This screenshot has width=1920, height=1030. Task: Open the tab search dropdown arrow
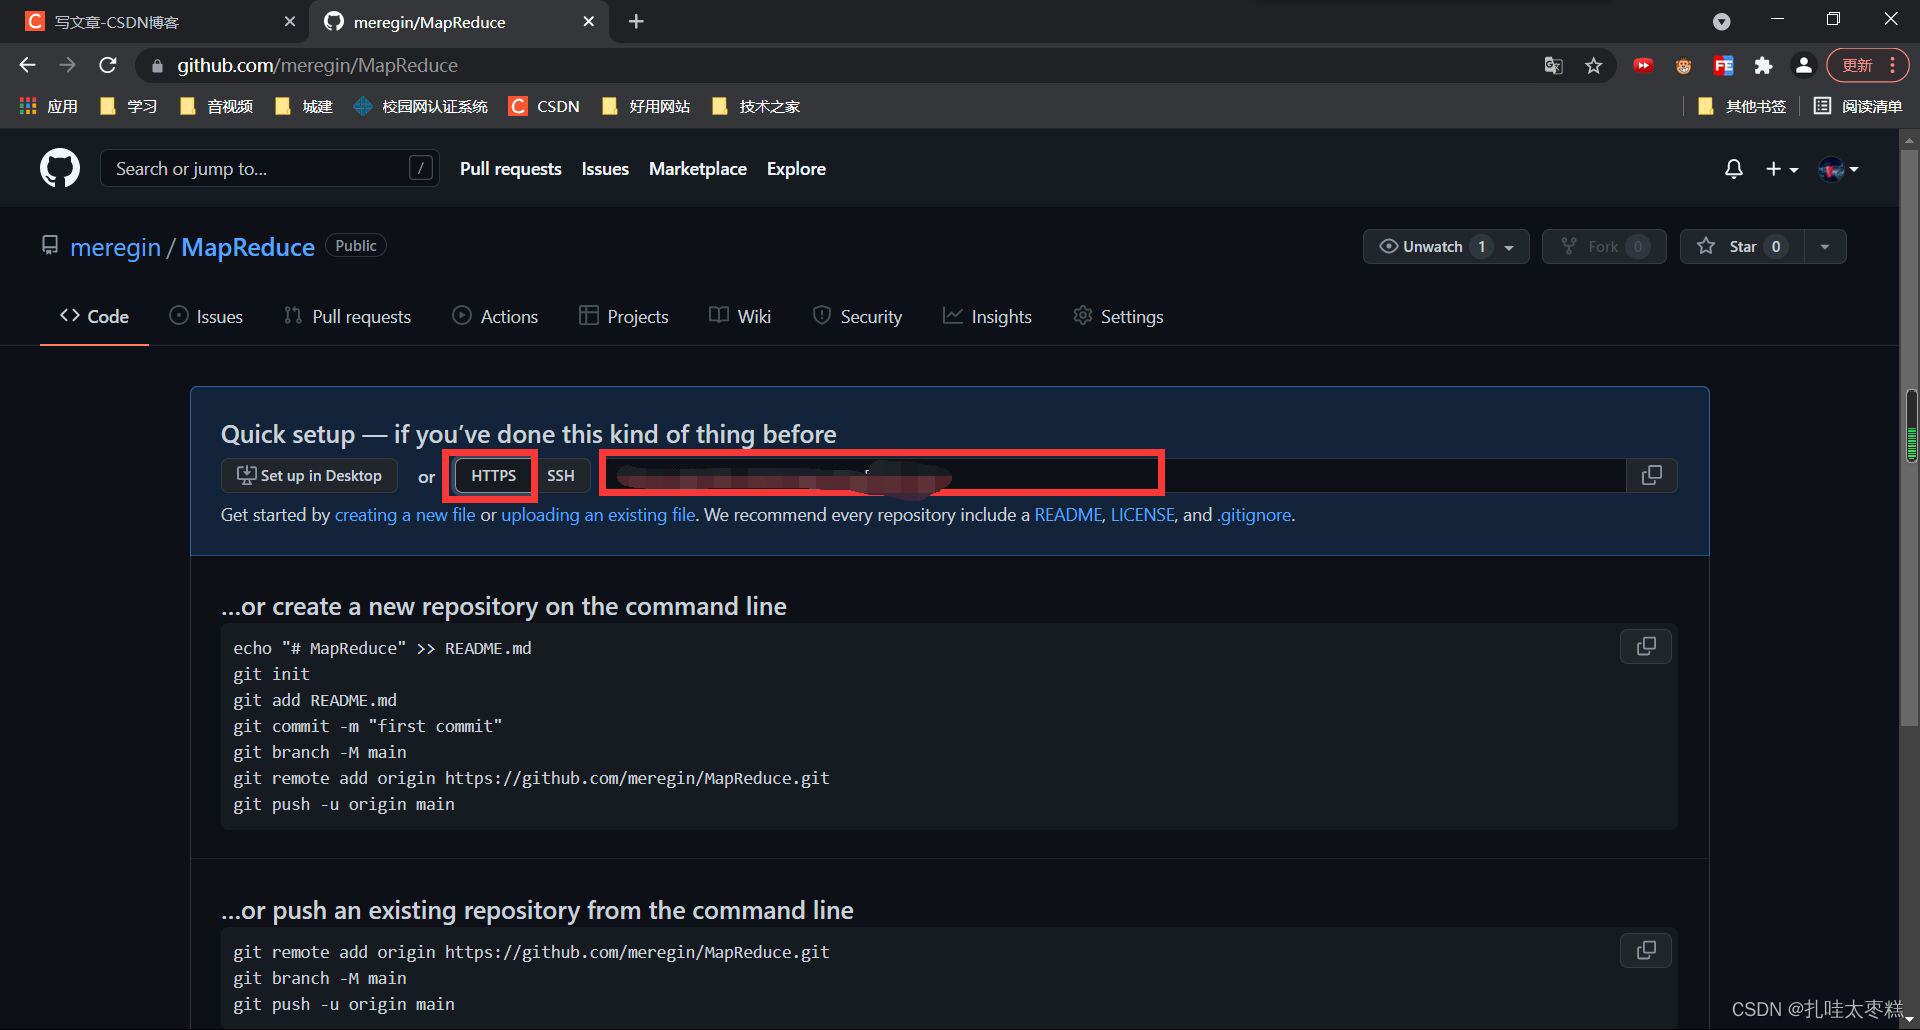coord(1722,21)
